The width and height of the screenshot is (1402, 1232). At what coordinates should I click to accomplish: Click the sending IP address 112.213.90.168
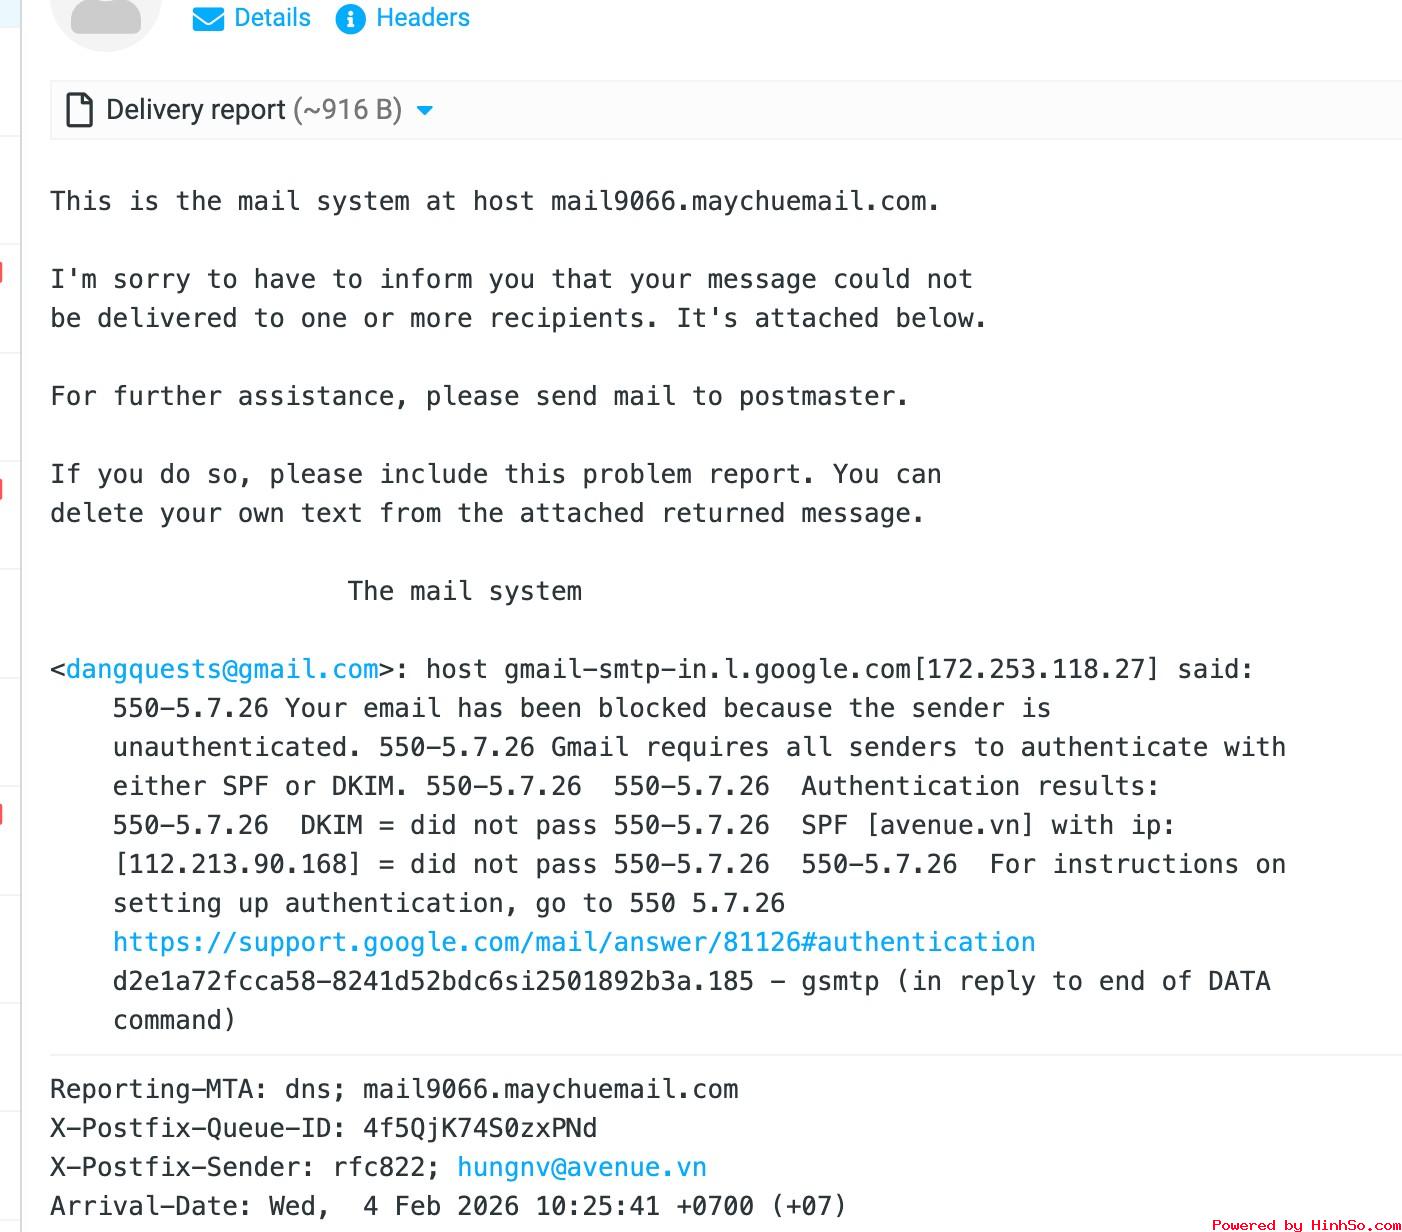click(x=238, y=864)
